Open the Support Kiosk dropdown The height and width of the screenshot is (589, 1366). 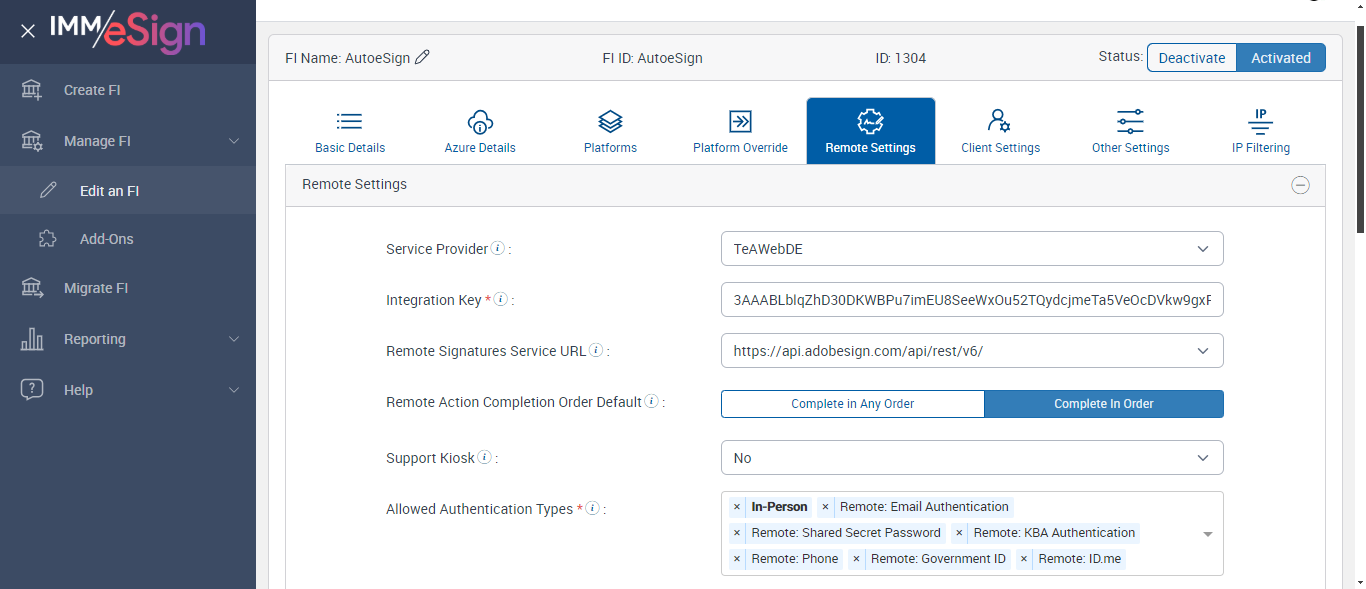click(971, 458)
